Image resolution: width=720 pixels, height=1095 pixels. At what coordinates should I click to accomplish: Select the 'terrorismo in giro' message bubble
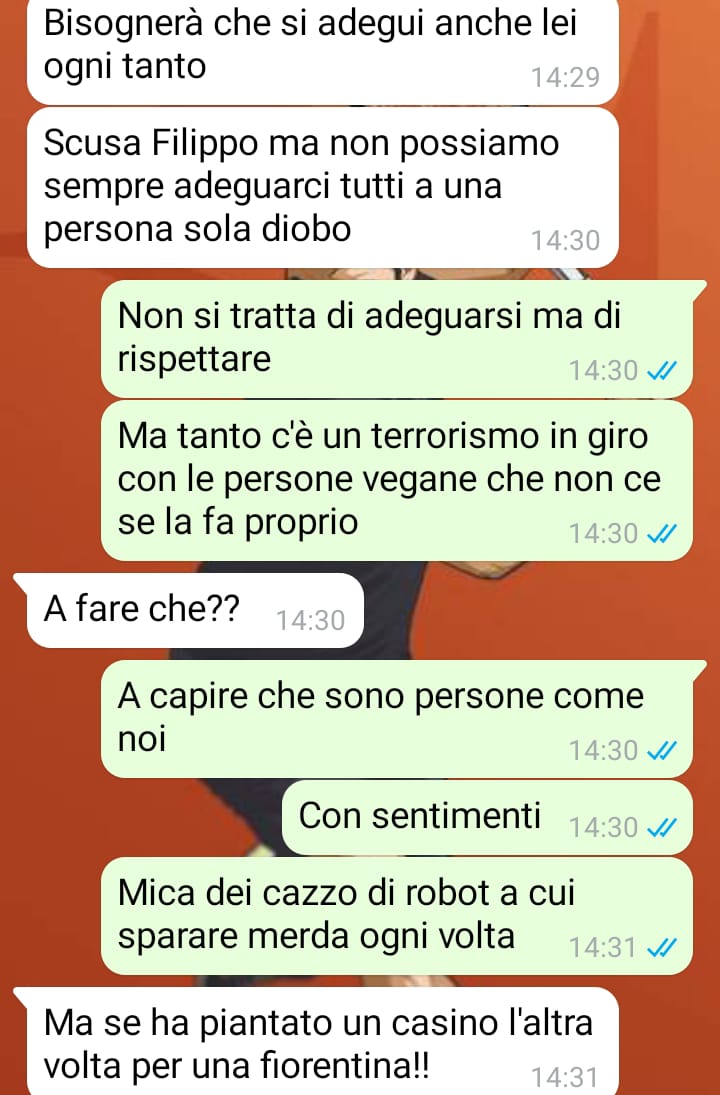pyautogui.click(x=397, y=480)
